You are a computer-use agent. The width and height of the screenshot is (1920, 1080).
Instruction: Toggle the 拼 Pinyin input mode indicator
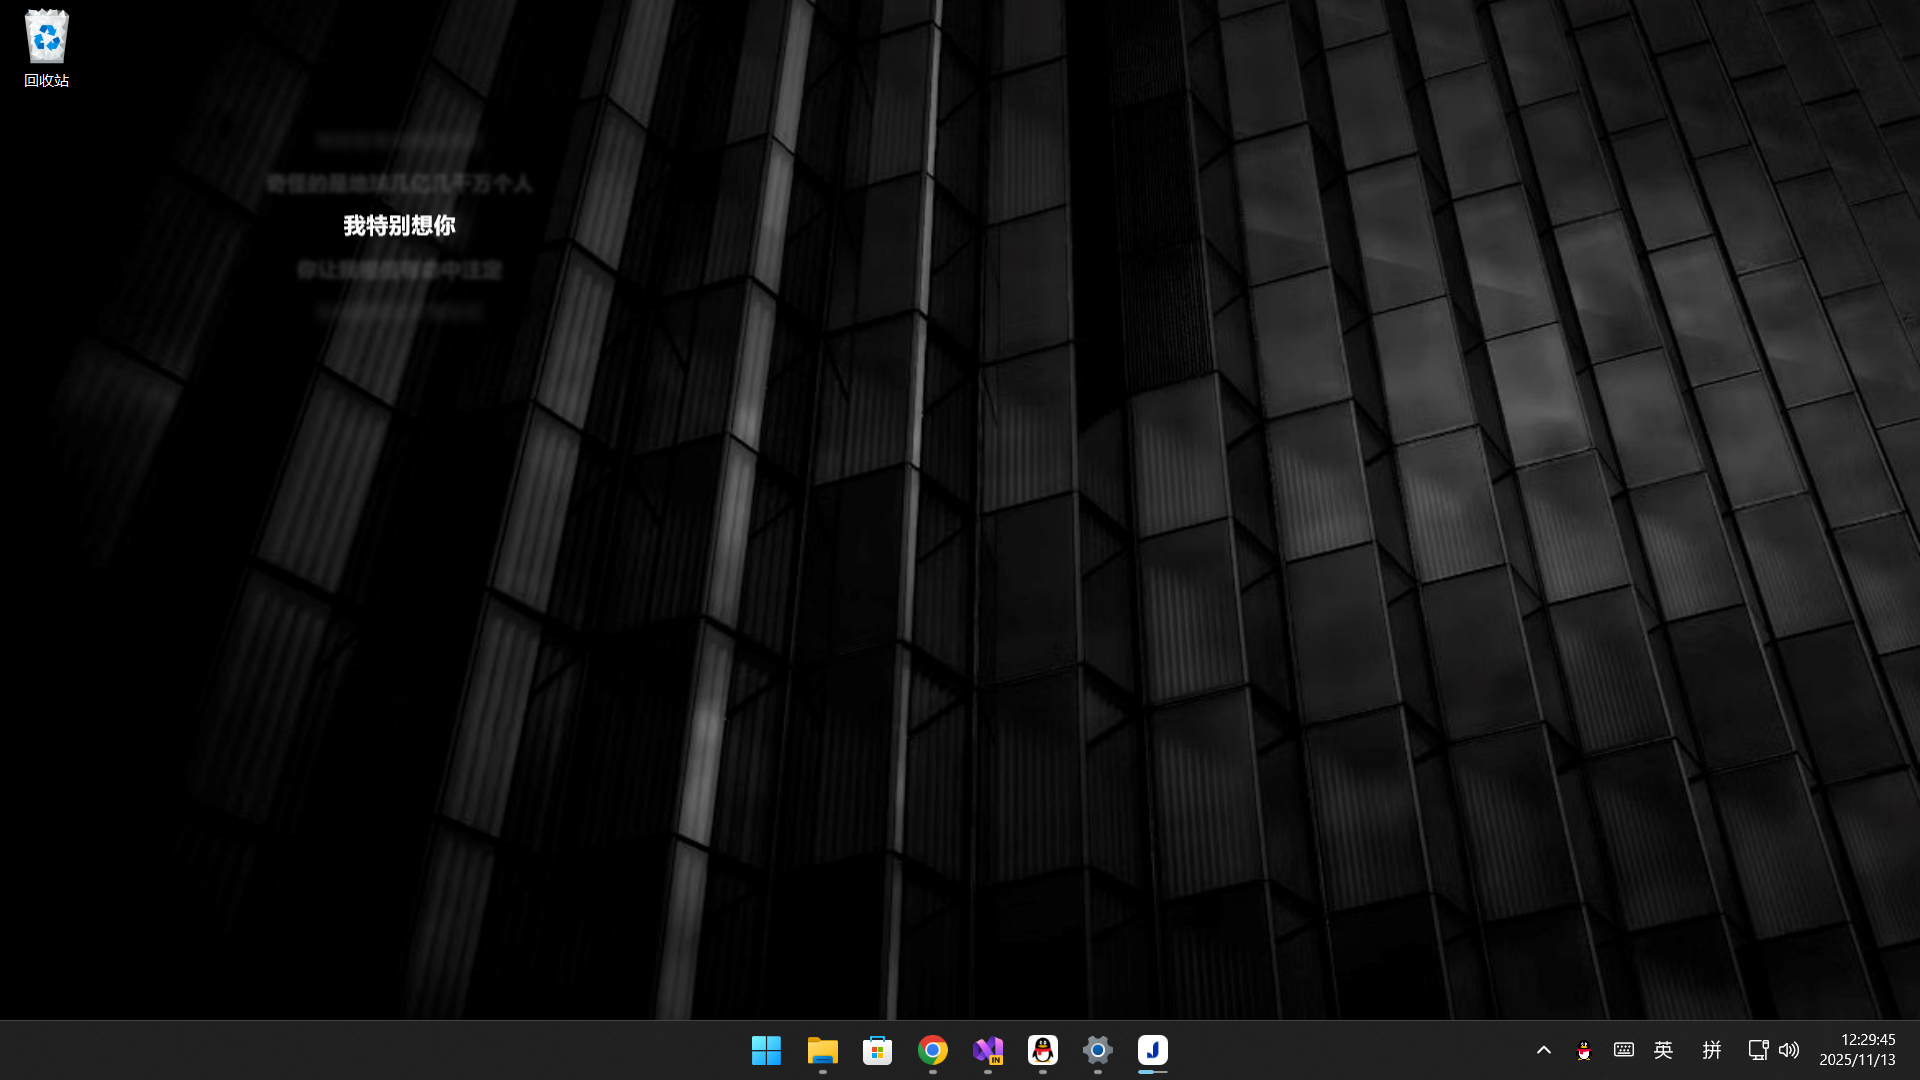tap(1711, 1050)
